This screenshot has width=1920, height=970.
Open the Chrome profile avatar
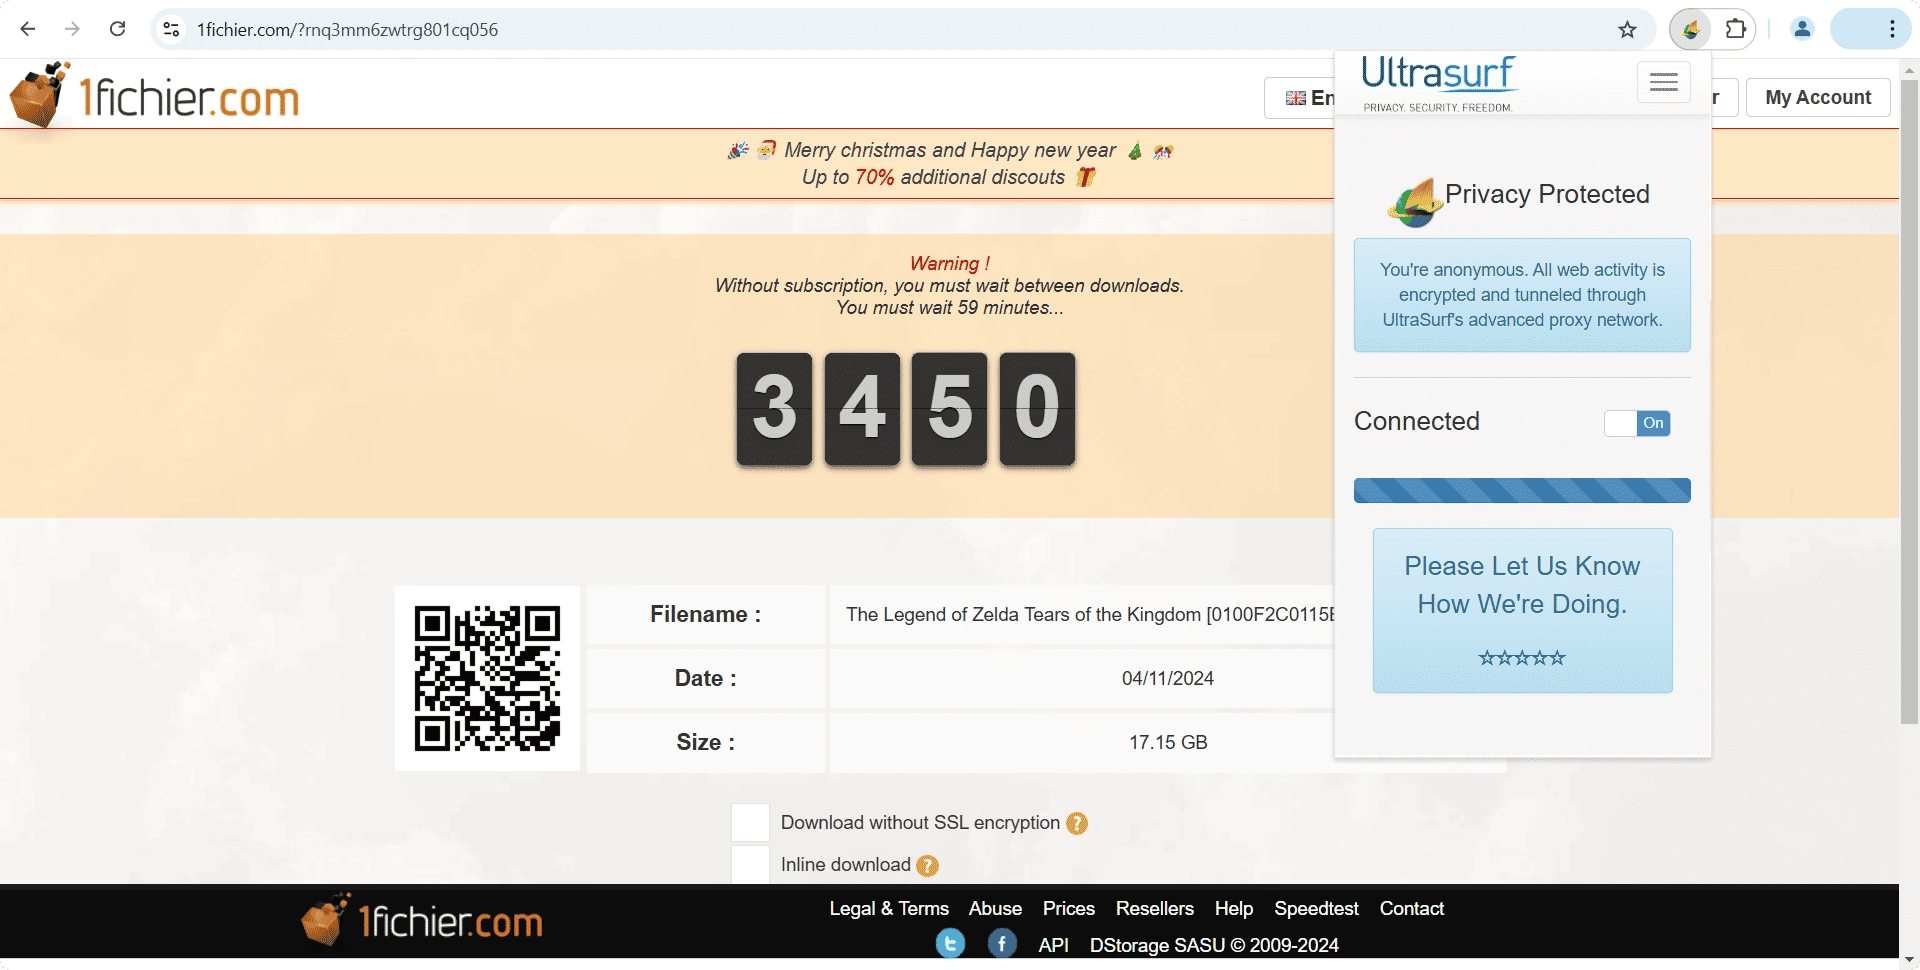tap(1802, 29)
